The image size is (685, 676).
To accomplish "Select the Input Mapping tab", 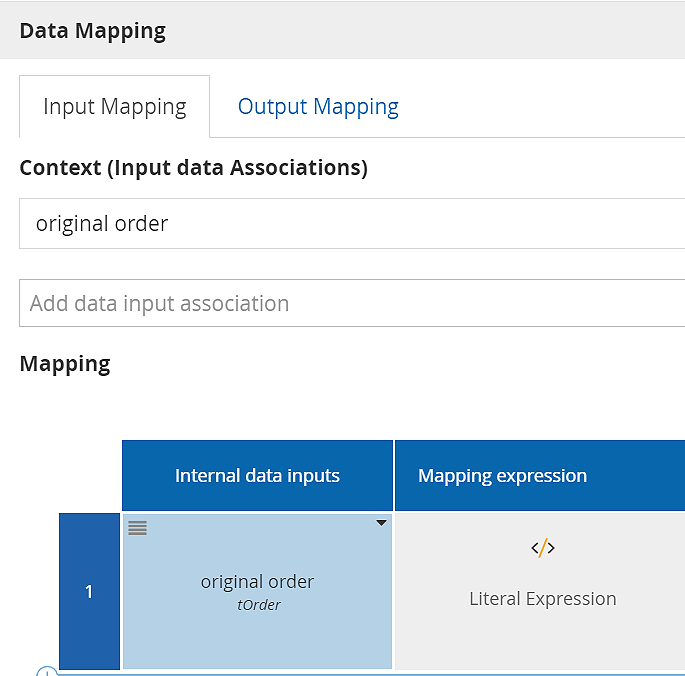I will pos(115,107).
